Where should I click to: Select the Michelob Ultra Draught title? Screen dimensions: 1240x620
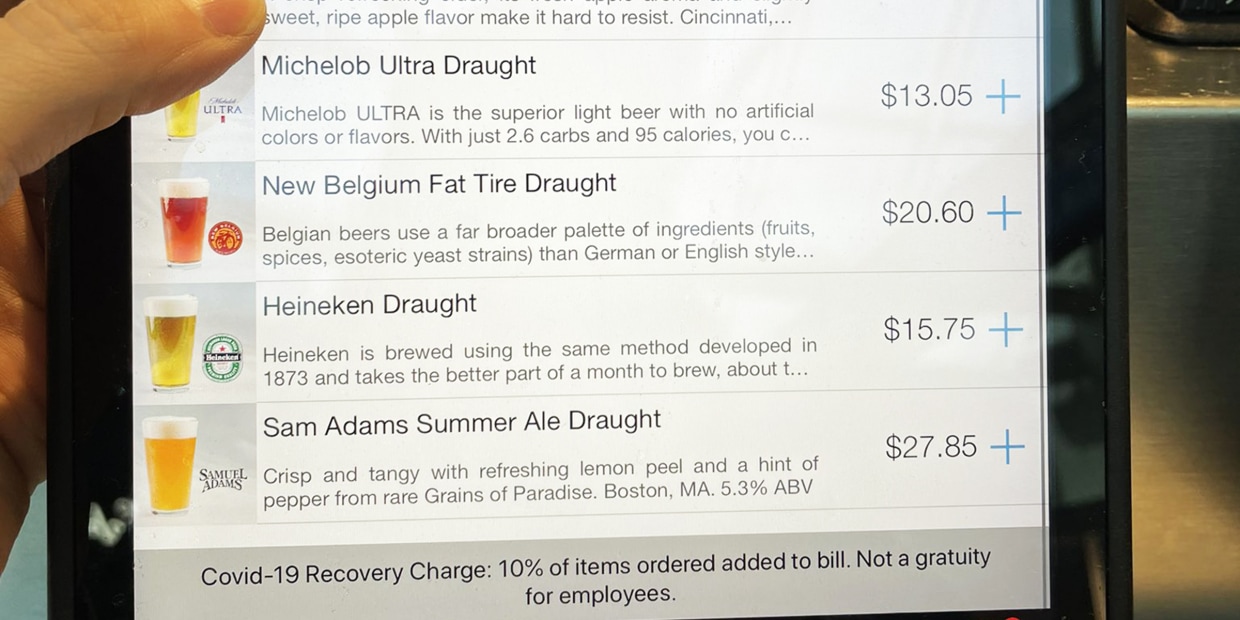point(399,66)
